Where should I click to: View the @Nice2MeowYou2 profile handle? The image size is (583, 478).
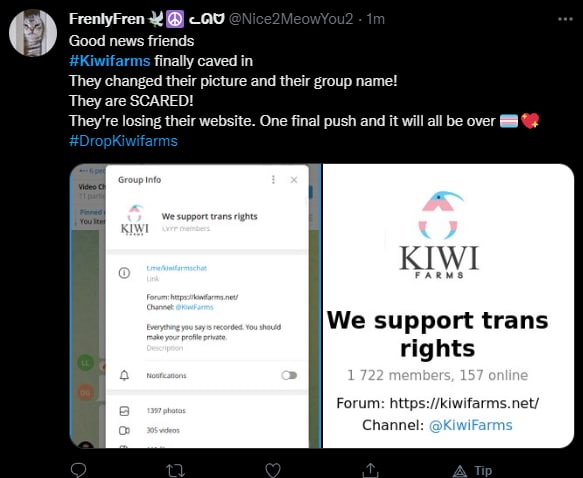click(290, 19)
